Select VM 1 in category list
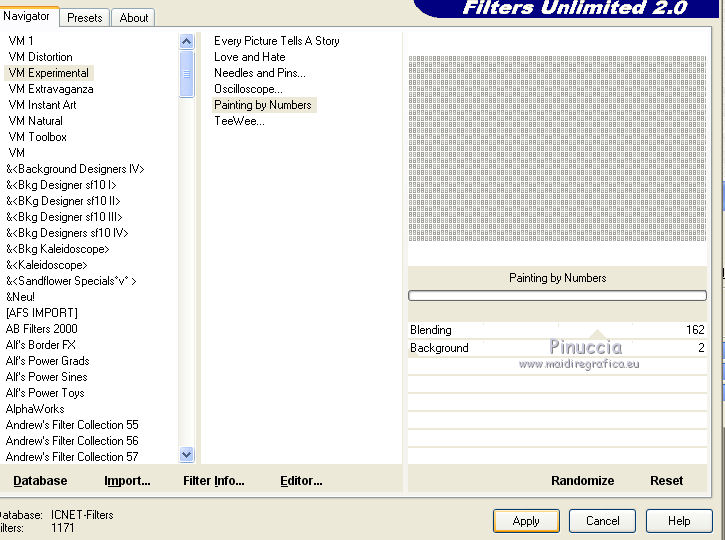The image size is (725, 540). [21, 41]
